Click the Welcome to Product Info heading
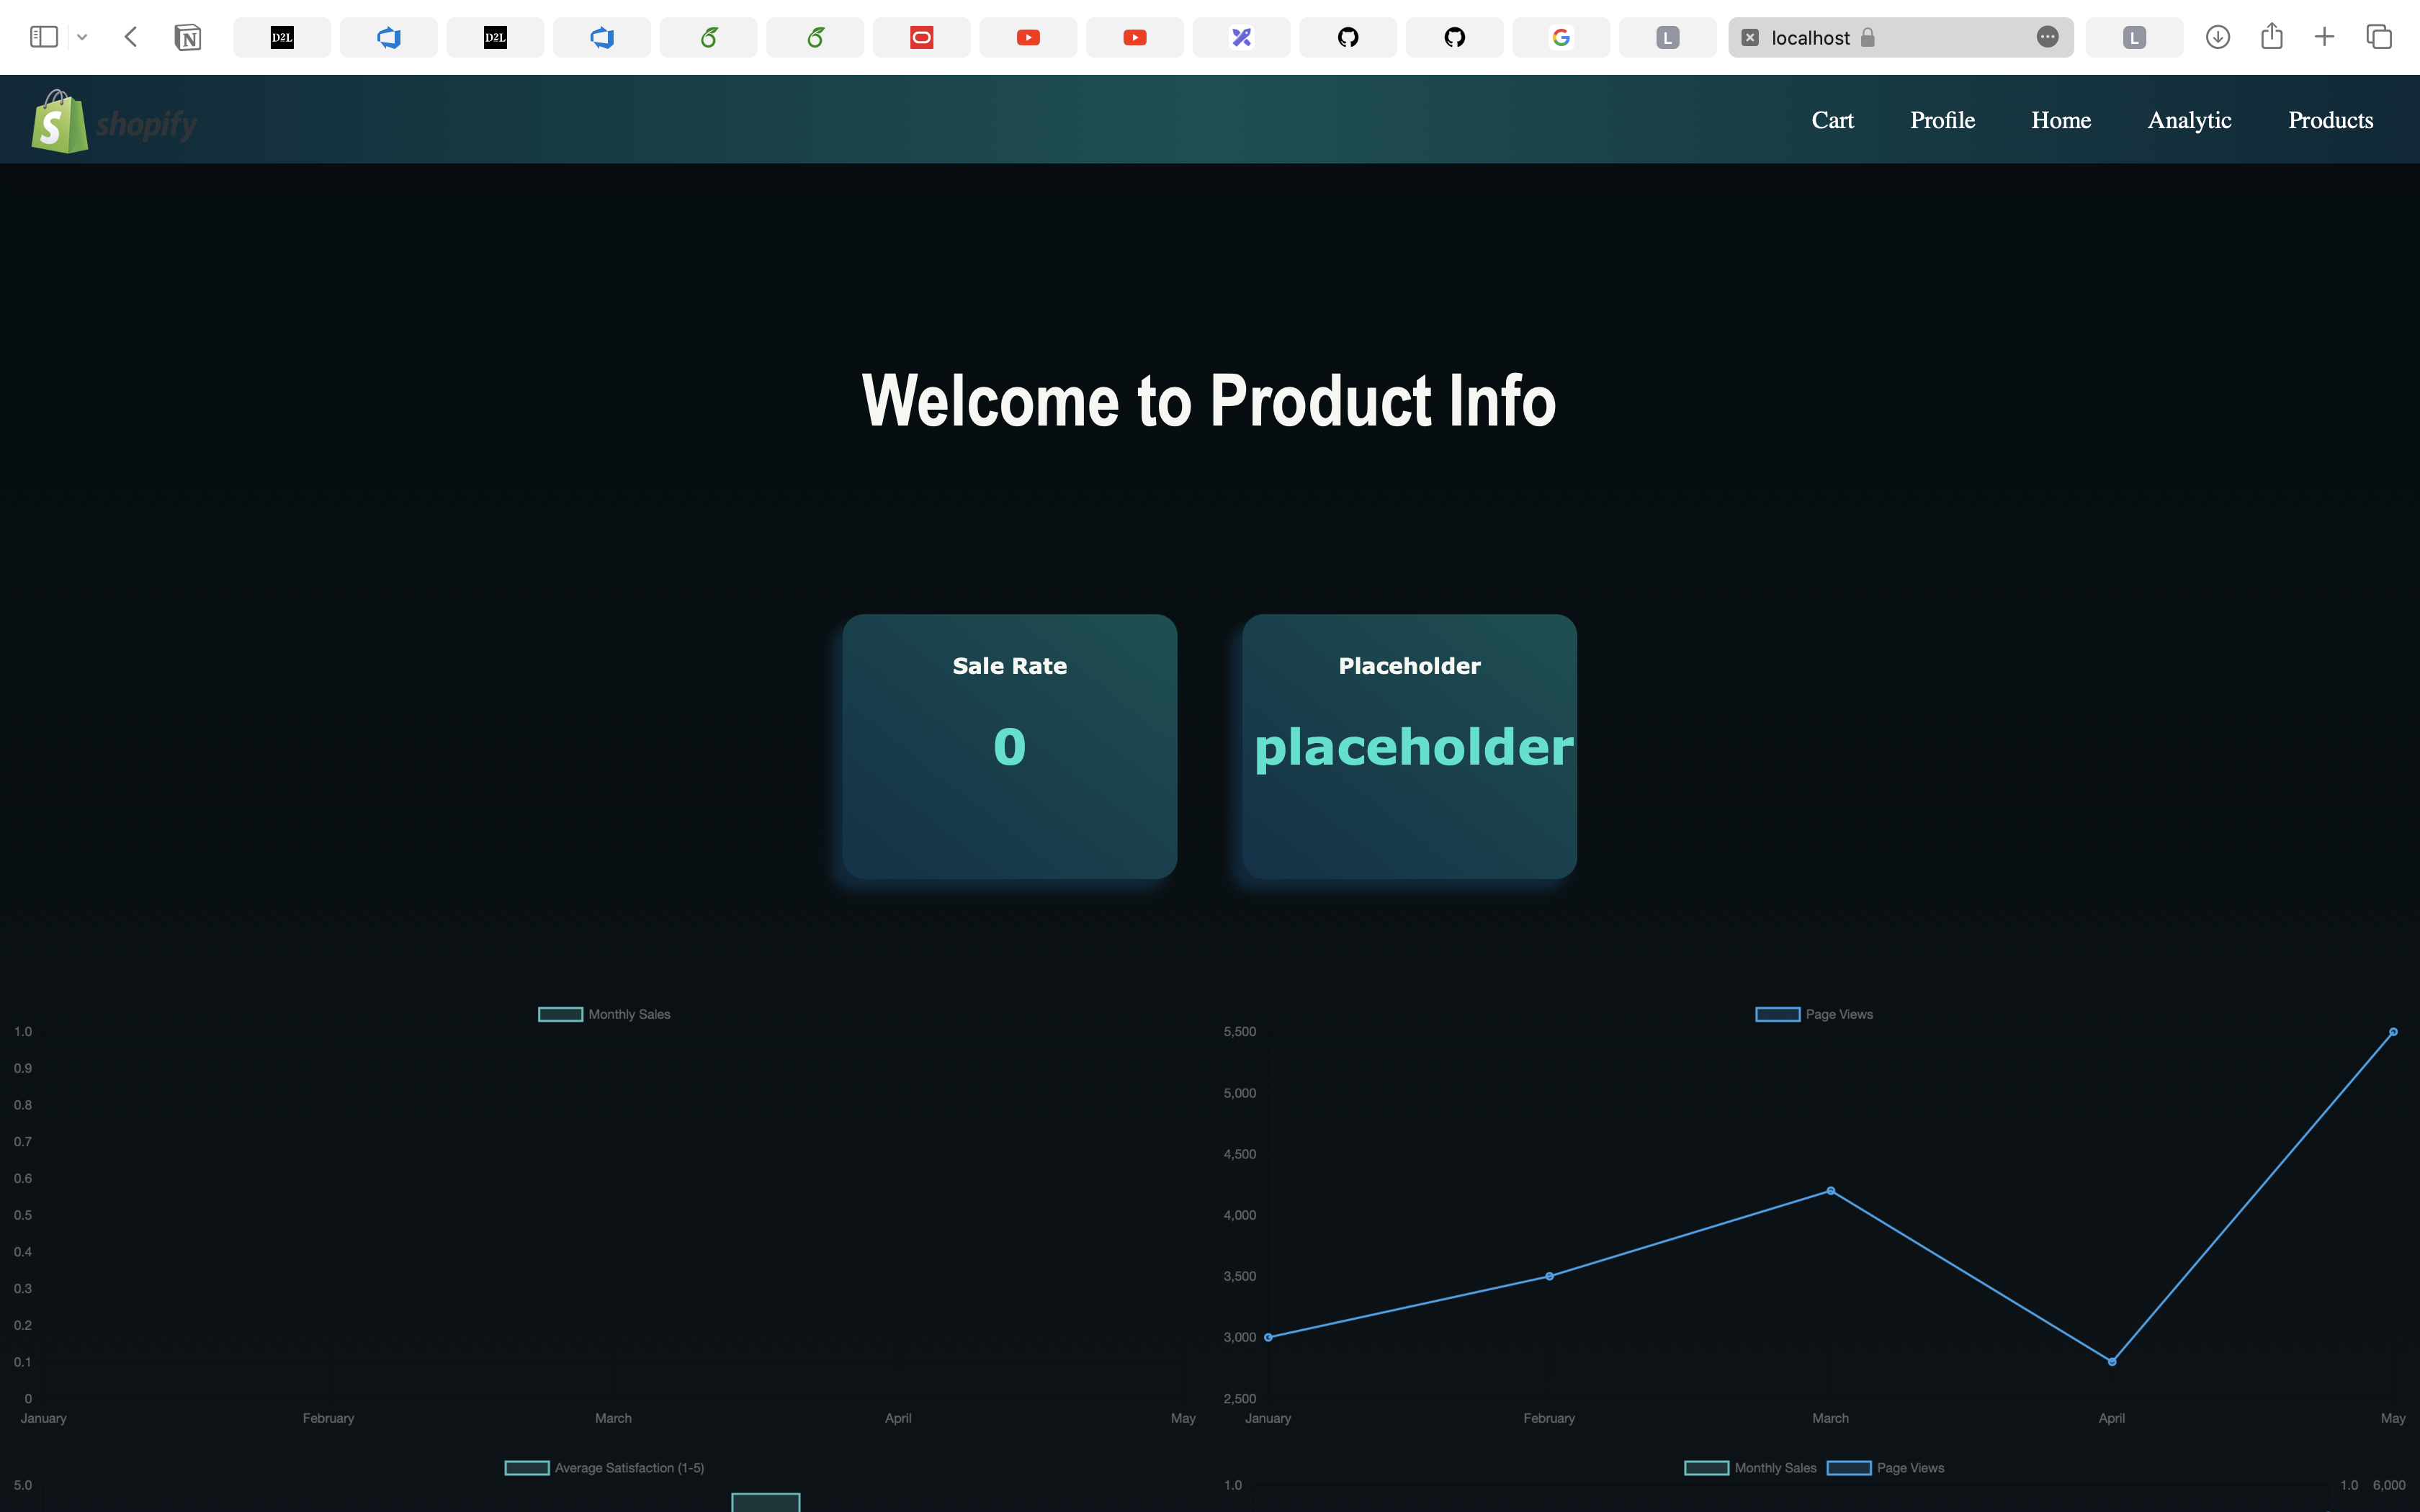Screen dimensions: 2420x1512 [1209, 401]
